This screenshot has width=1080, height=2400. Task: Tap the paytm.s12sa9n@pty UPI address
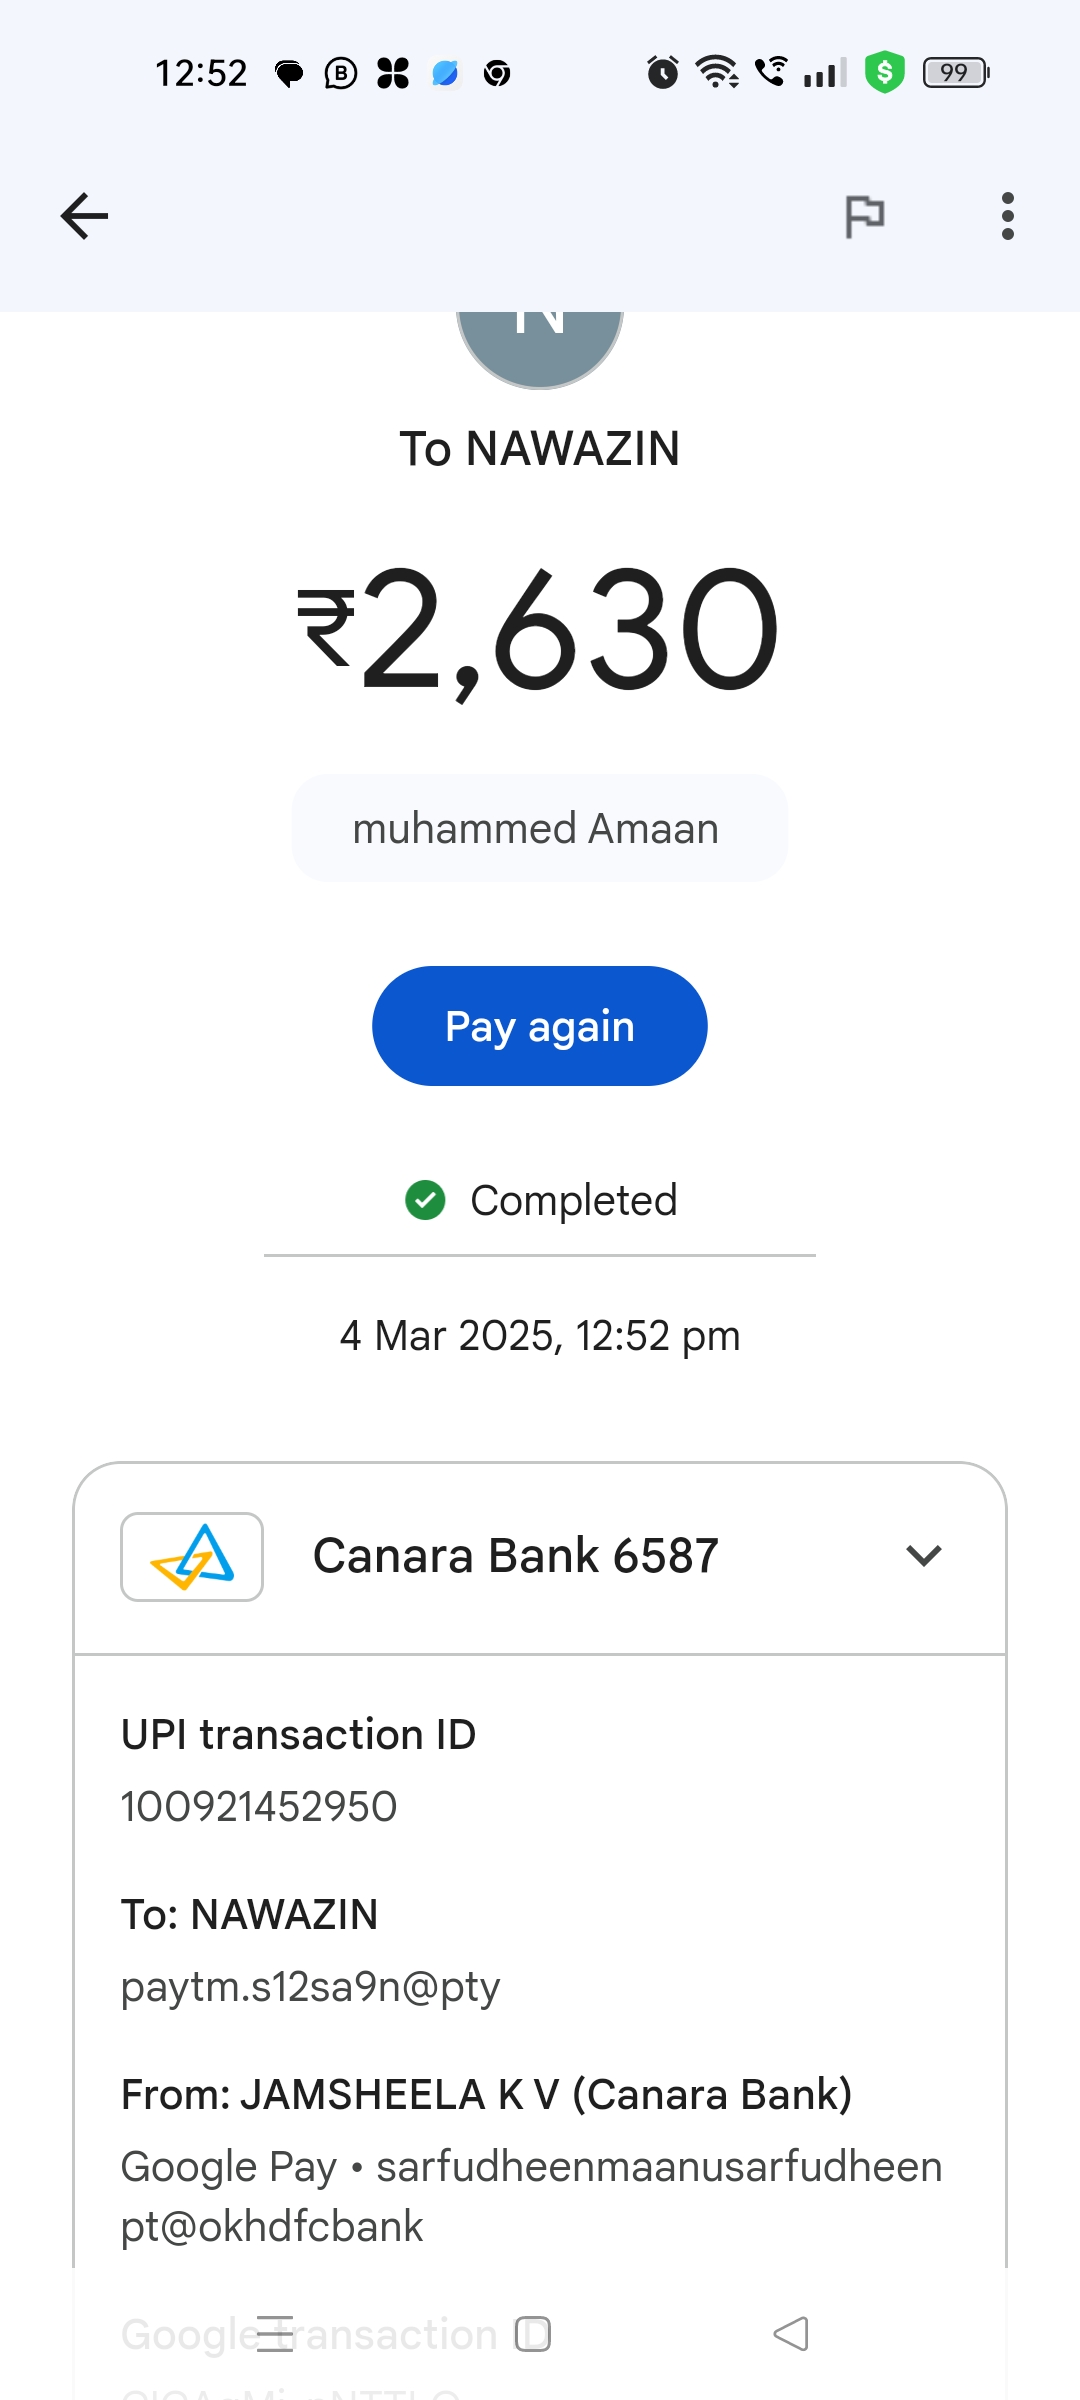pyautogui.click(x=310, y=1987)
